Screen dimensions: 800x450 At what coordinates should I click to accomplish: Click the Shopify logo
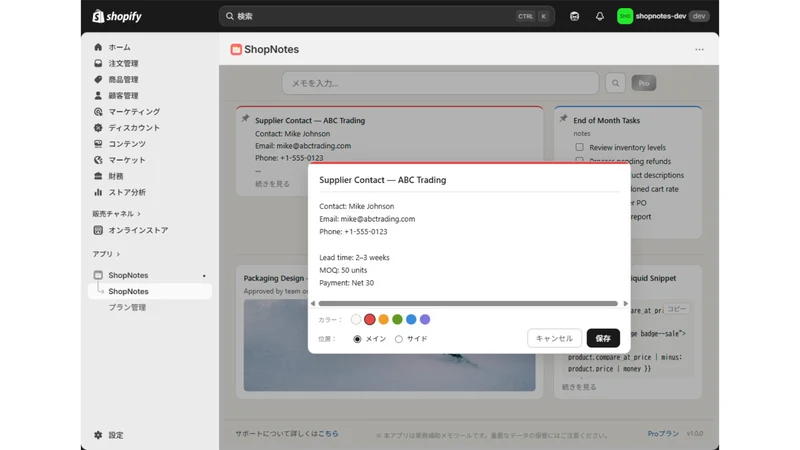(x=117, y=16)
